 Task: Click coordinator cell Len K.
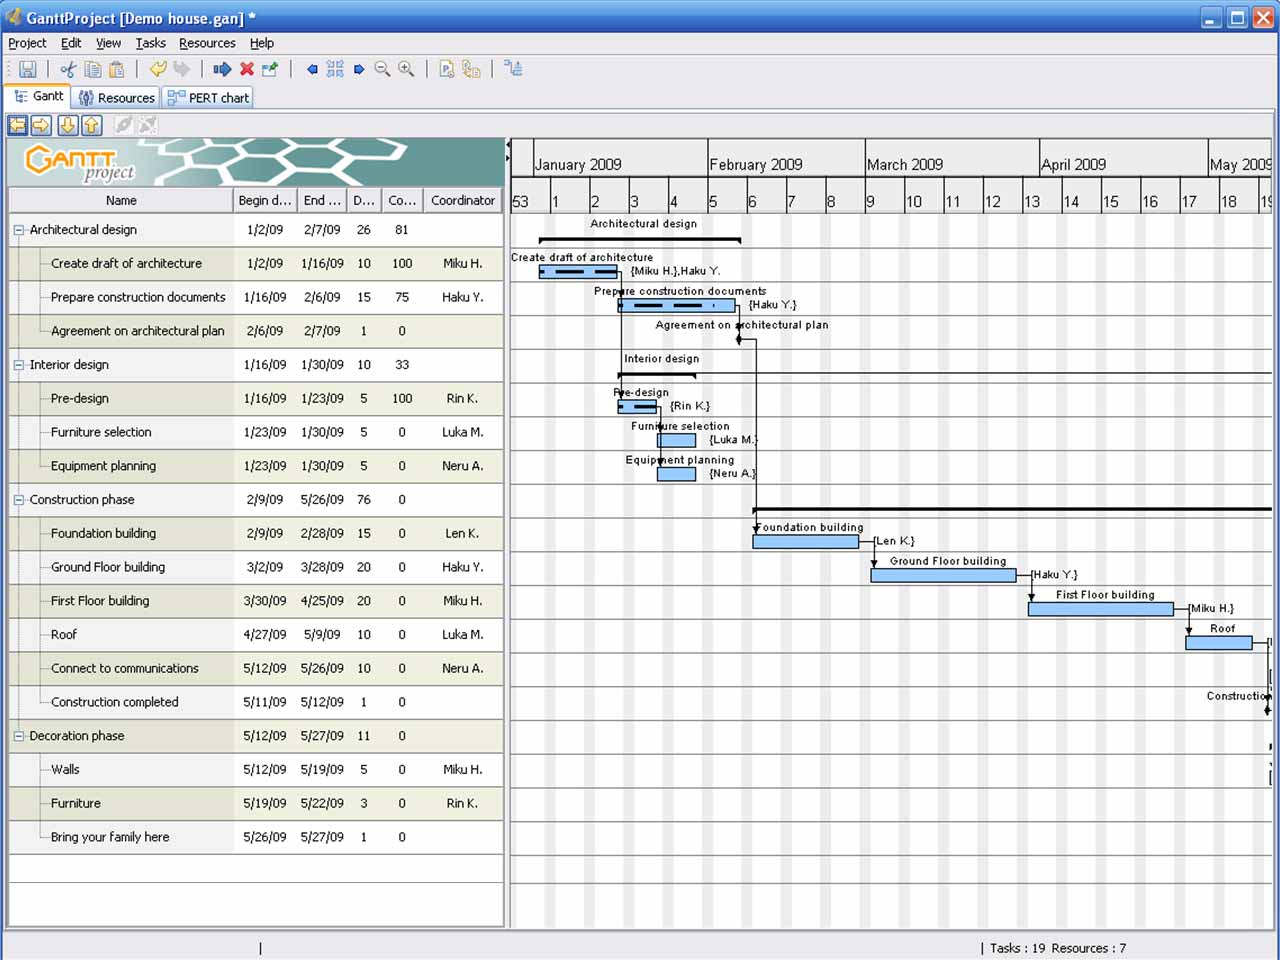click(462, 534)
